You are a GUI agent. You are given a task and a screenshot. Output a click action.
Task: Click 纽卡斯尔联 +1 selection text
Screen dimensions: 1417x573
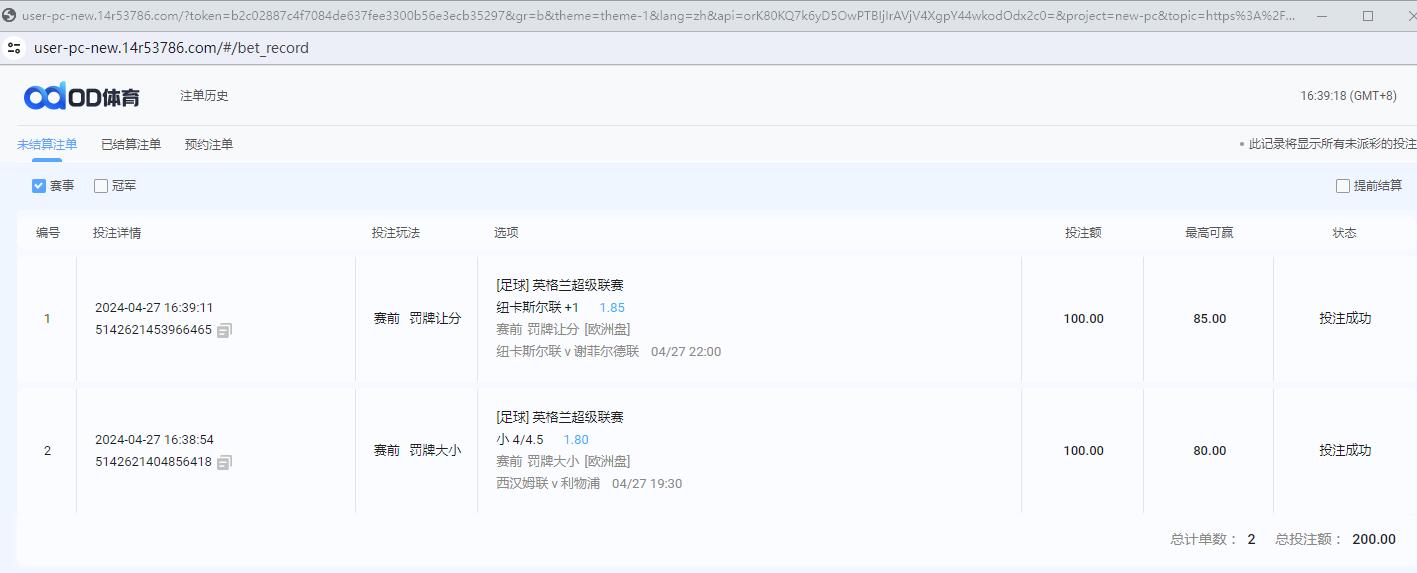(x=538, y=308)
